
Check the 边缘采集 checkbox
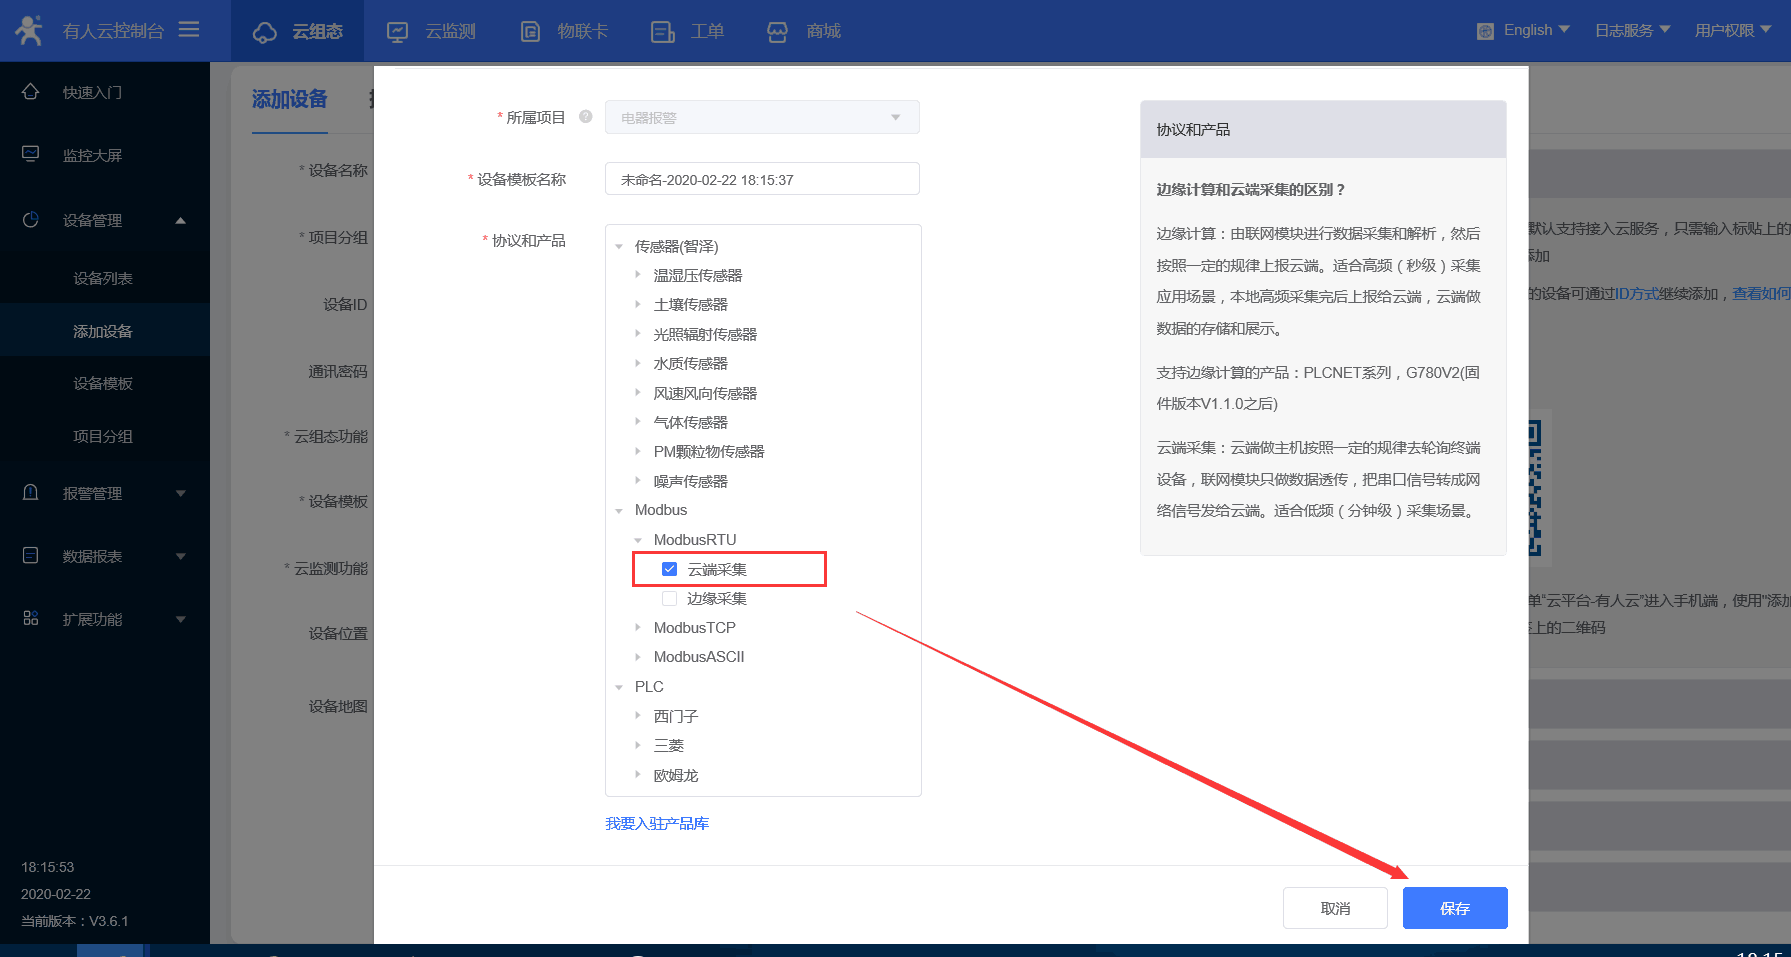(x=670, y=598)
